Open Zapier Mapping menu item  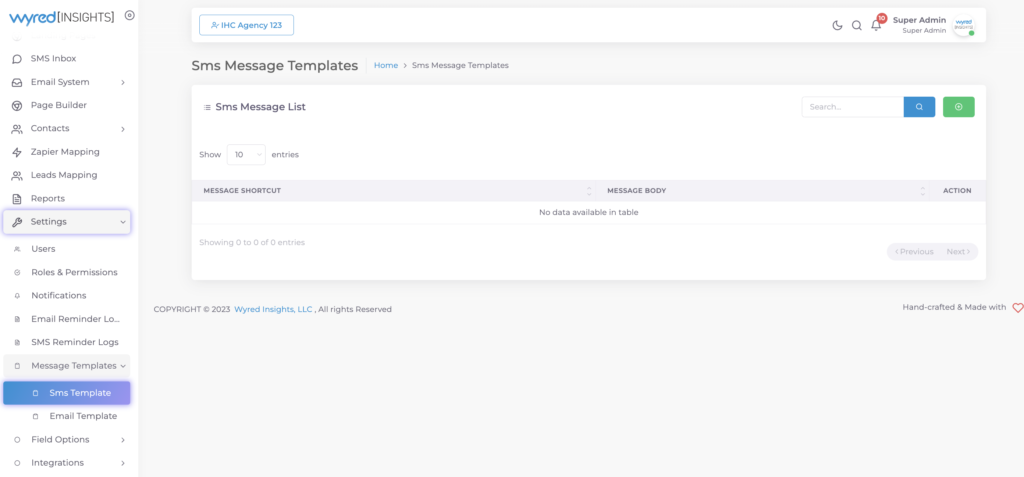(x=67, y=152)
